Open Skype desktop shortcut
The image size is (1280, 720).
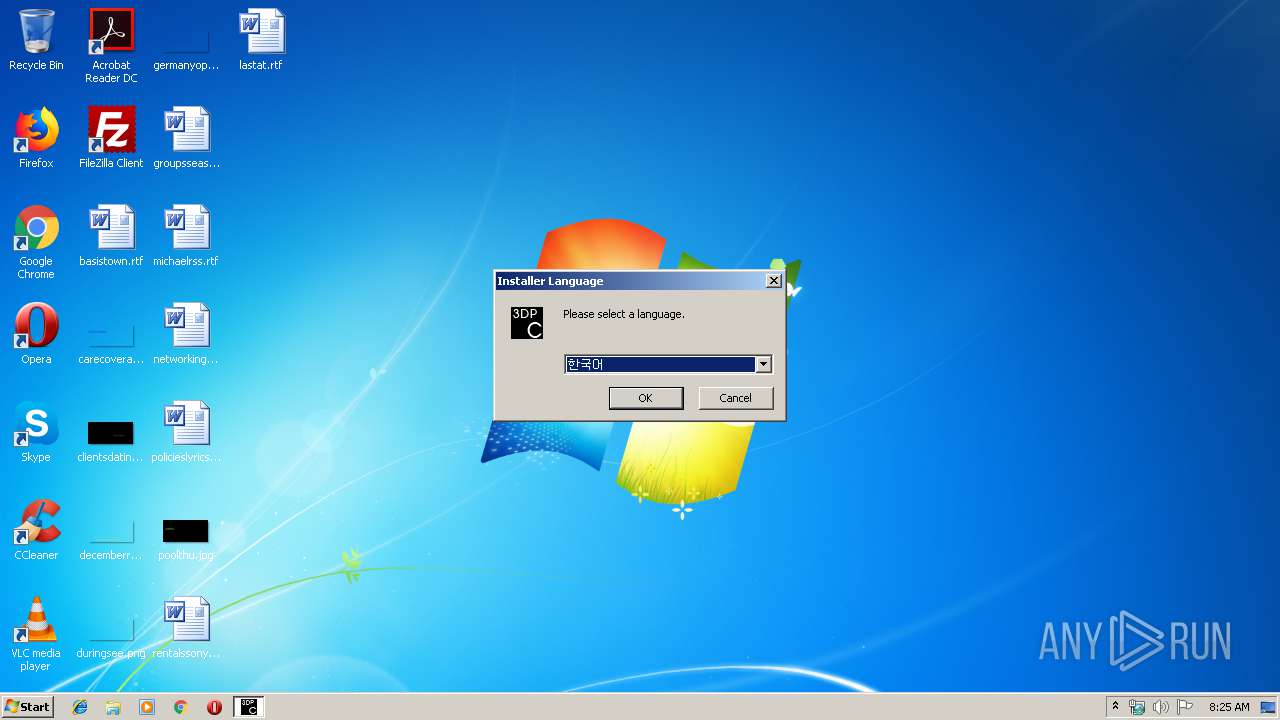point(36,432)
